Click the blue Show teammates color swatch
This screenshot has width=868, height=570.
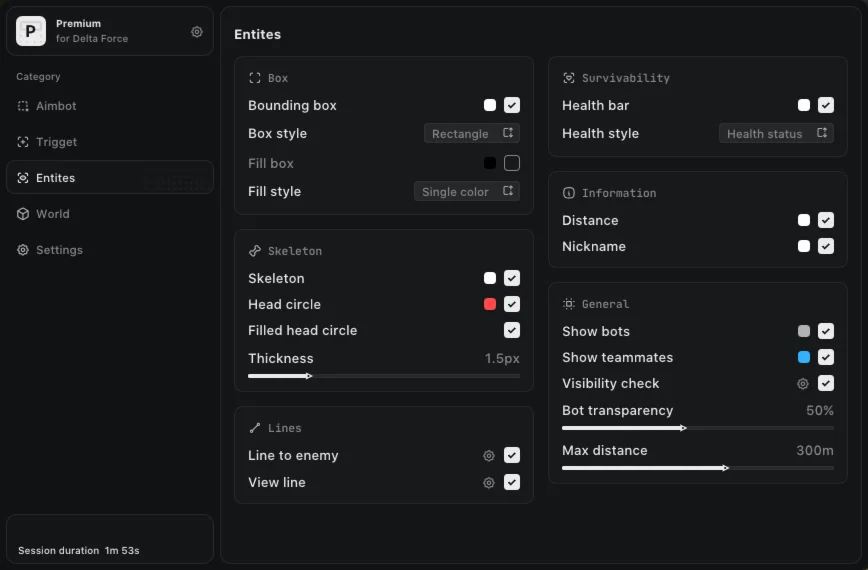tap(804, 357)
